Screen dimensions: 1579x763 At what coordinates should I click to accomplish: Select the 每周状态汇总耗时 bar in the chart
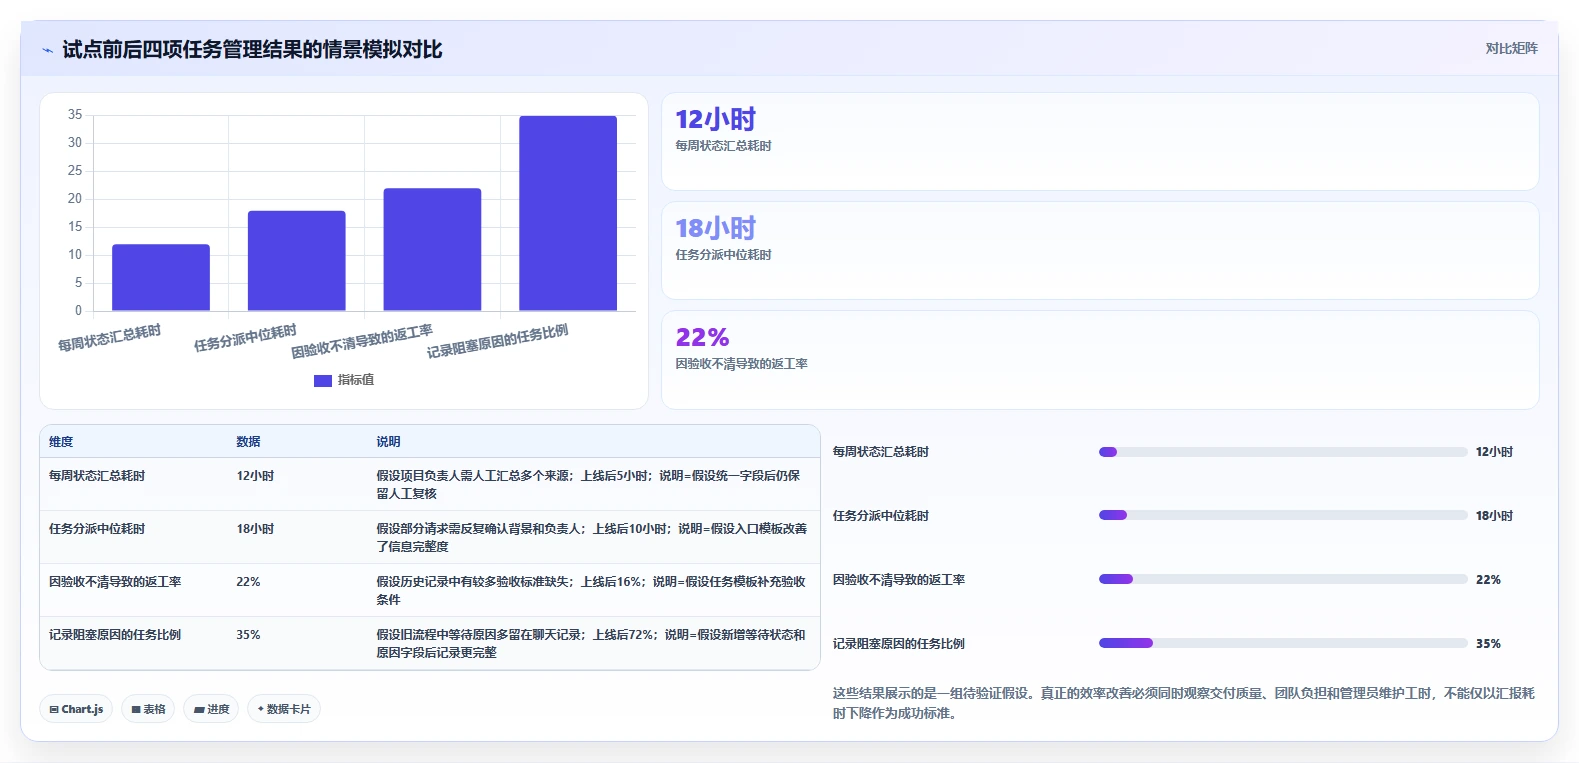(x=161, y=277)
